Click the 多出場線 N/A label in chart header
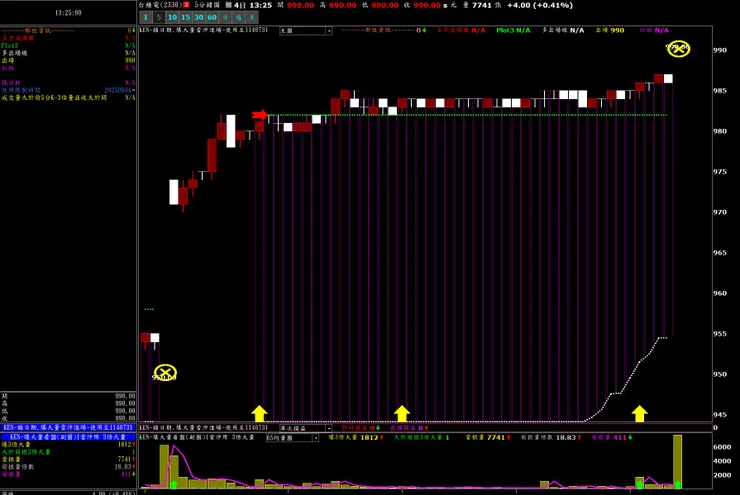 point(563,30)
